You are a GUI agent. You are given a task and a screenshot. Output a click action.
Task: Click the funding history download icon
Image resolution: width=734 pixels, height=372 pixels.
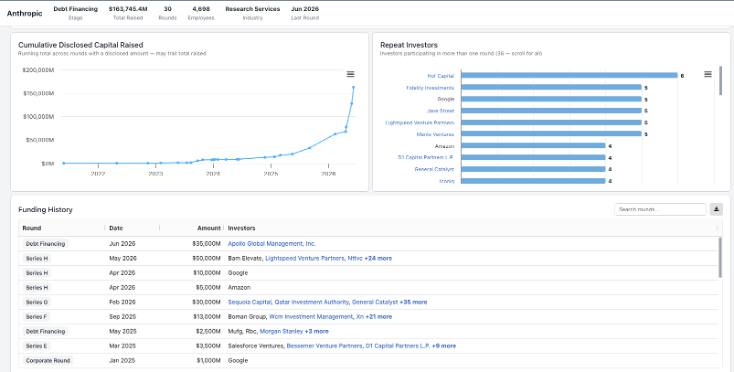(716, 209)
